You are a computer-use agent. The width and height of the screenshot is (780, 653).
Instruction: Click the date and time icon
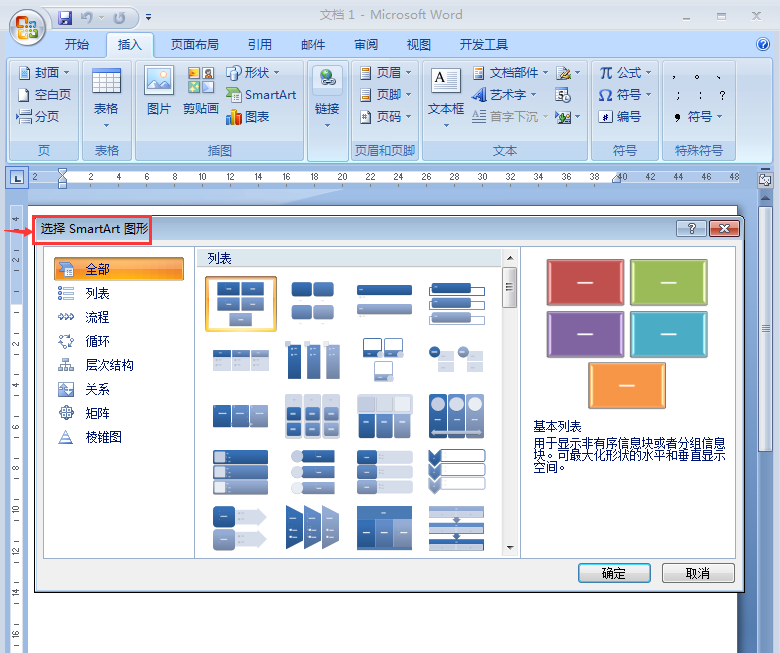coord(563,94)
